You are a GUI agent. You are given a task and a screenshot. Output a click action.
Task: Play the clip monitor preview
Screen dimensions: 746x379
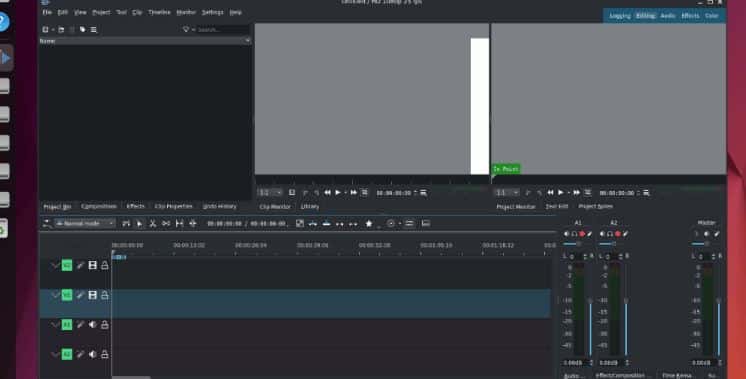pos(338,193)
